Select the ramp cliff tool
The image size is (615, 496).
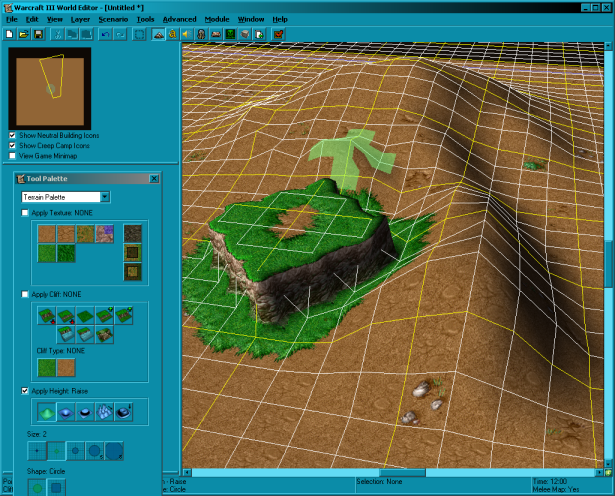coord(104,335)
